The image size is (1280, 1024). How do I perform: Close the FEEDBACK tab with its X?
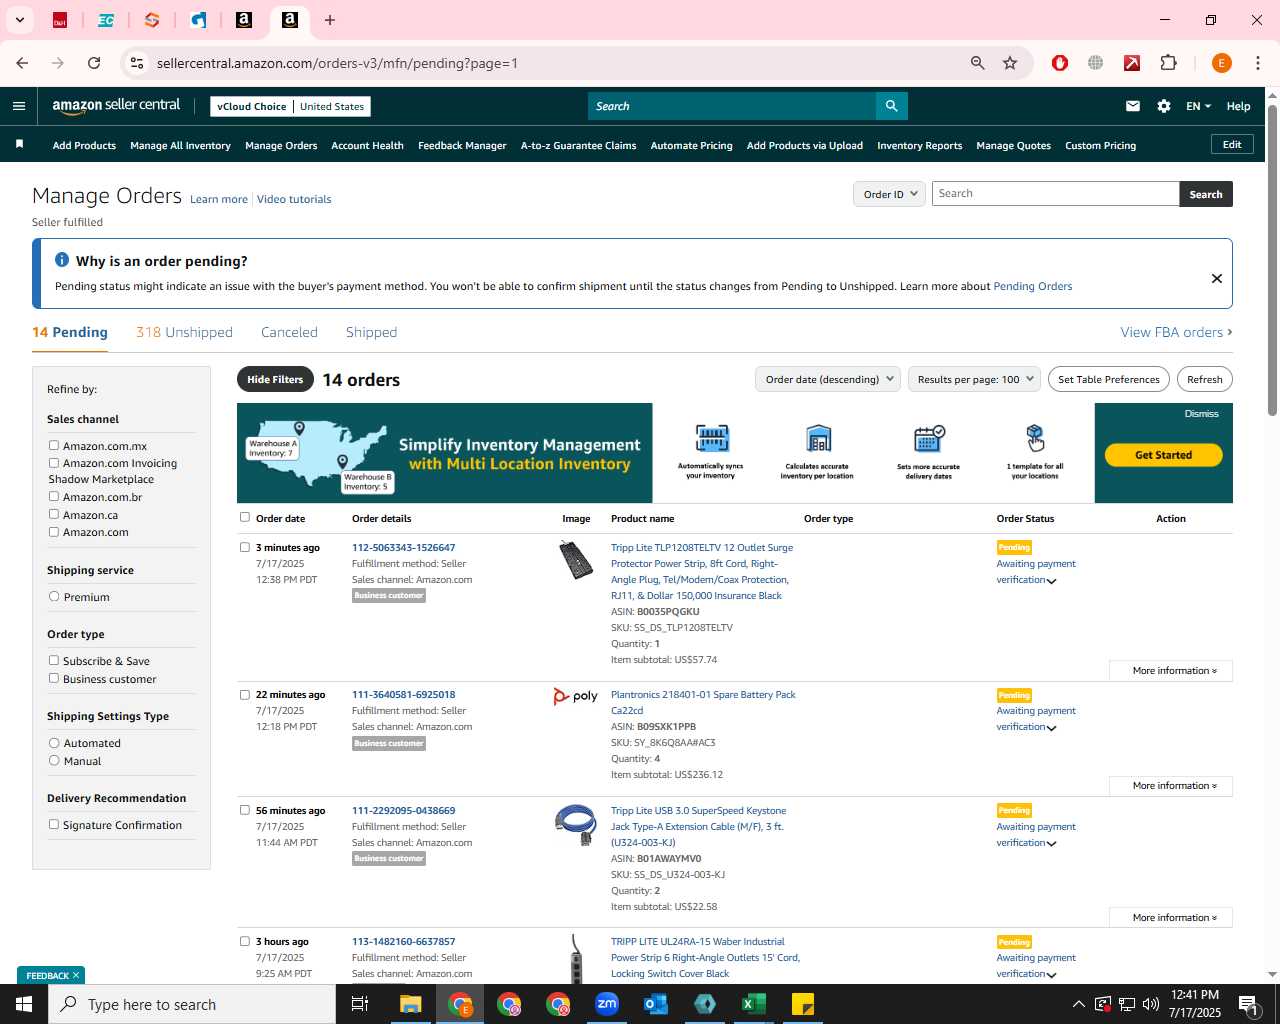(76, 975)
